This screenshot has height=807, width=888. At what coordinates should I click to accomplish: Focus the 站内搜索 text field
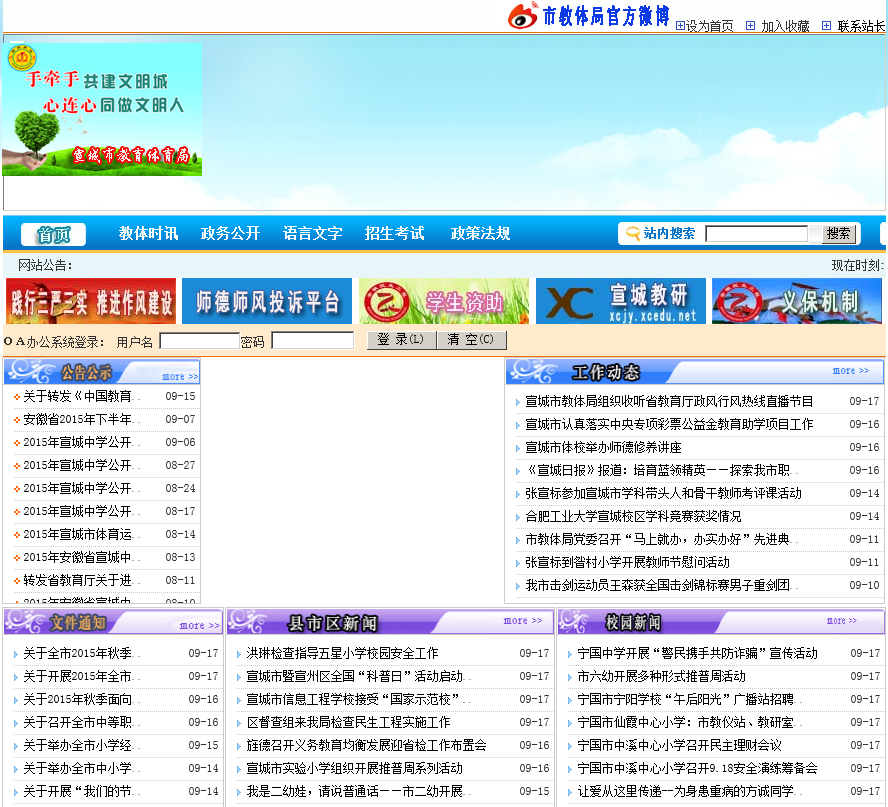tap(757, 233)
